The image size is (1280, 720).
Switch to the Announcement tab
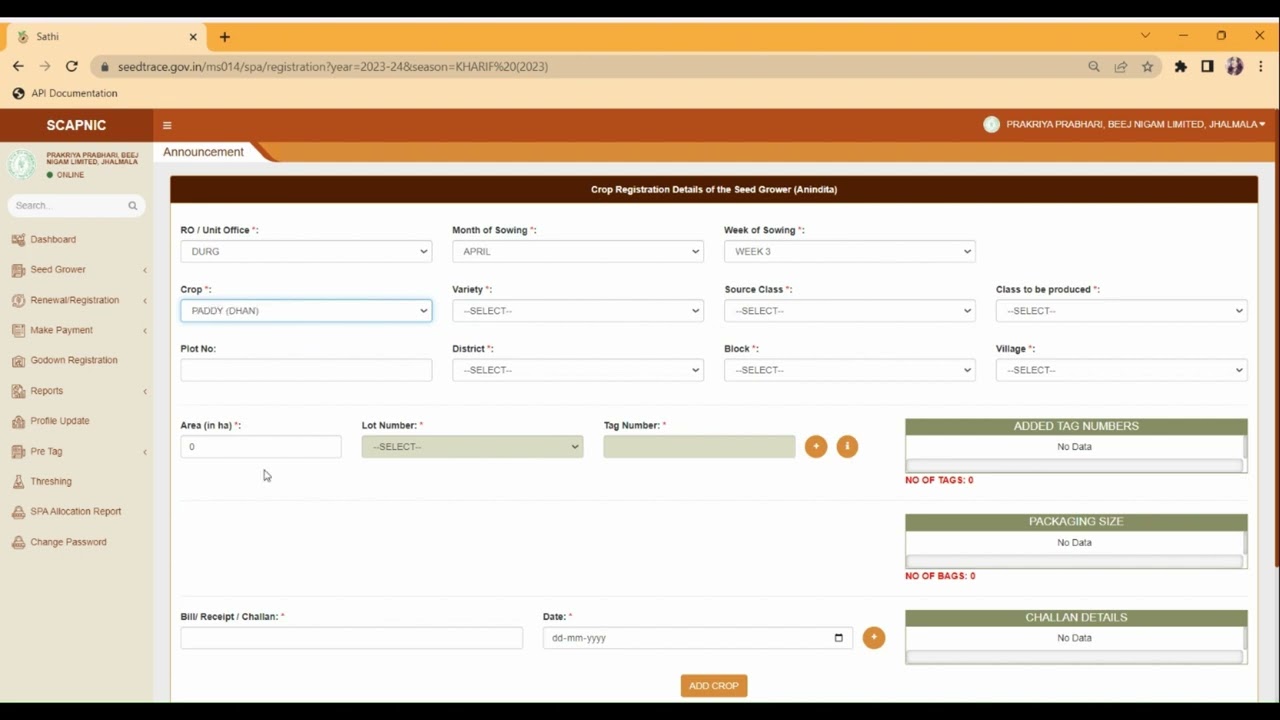203,152
